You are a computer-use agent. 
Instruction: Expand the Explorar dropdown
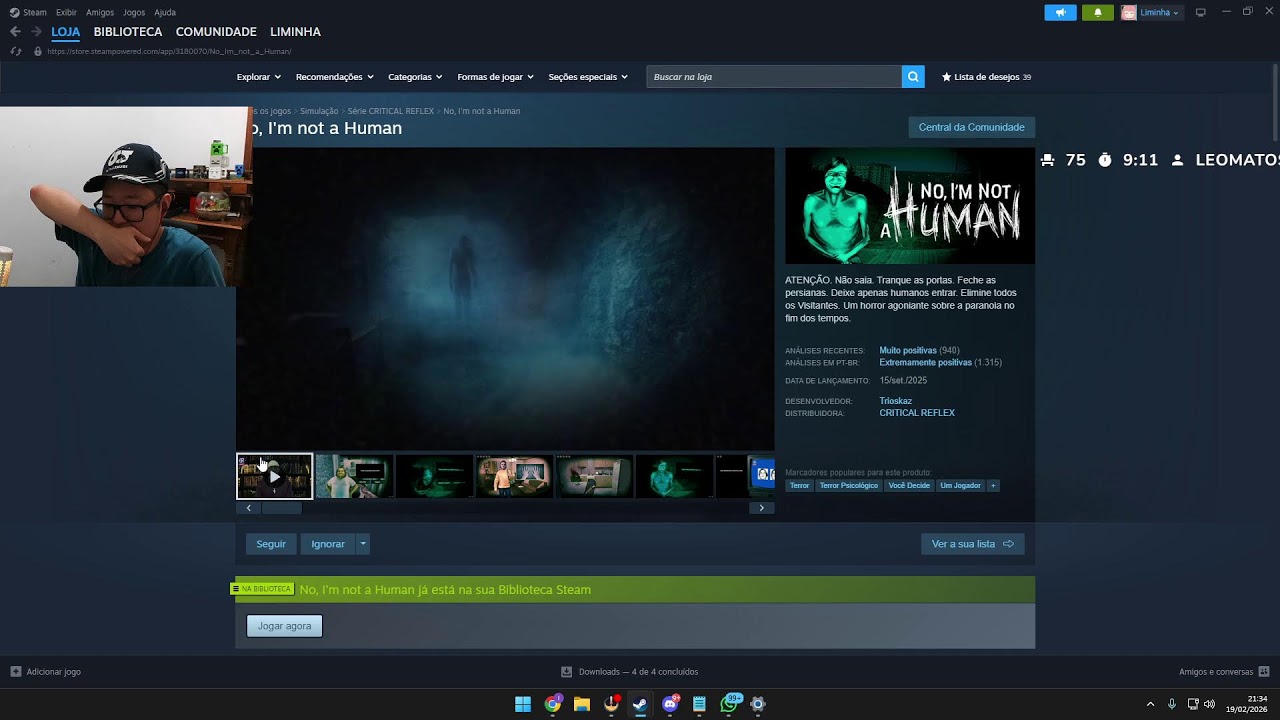(258, 77)
